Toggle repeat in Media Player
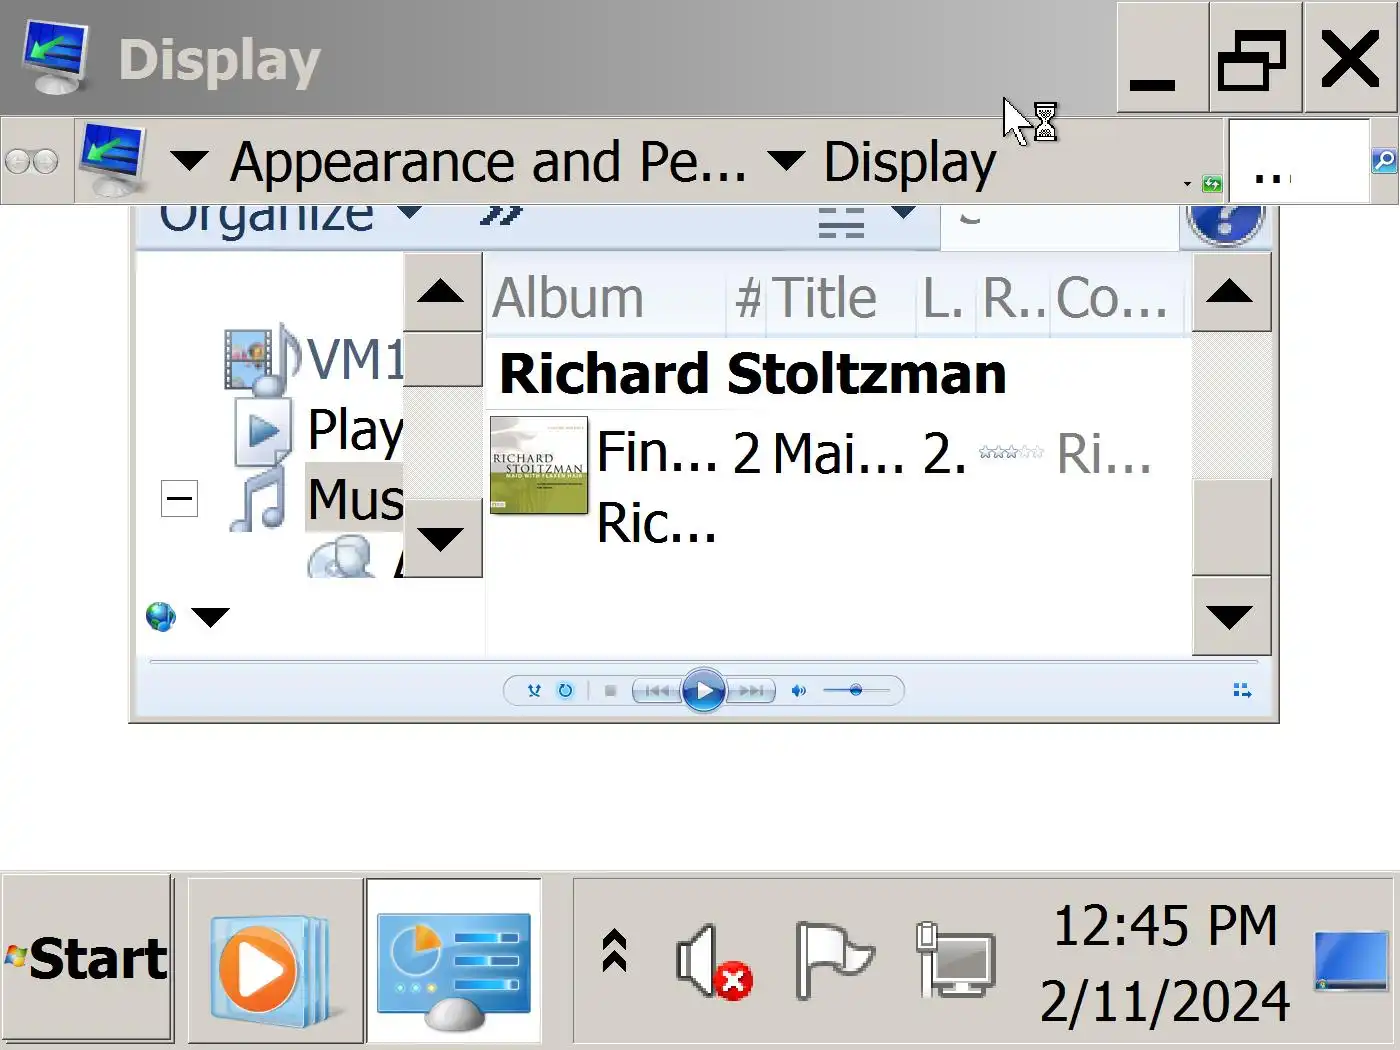The height and width of the screenshot is (1050, 1400). click(x=565, y=690)
